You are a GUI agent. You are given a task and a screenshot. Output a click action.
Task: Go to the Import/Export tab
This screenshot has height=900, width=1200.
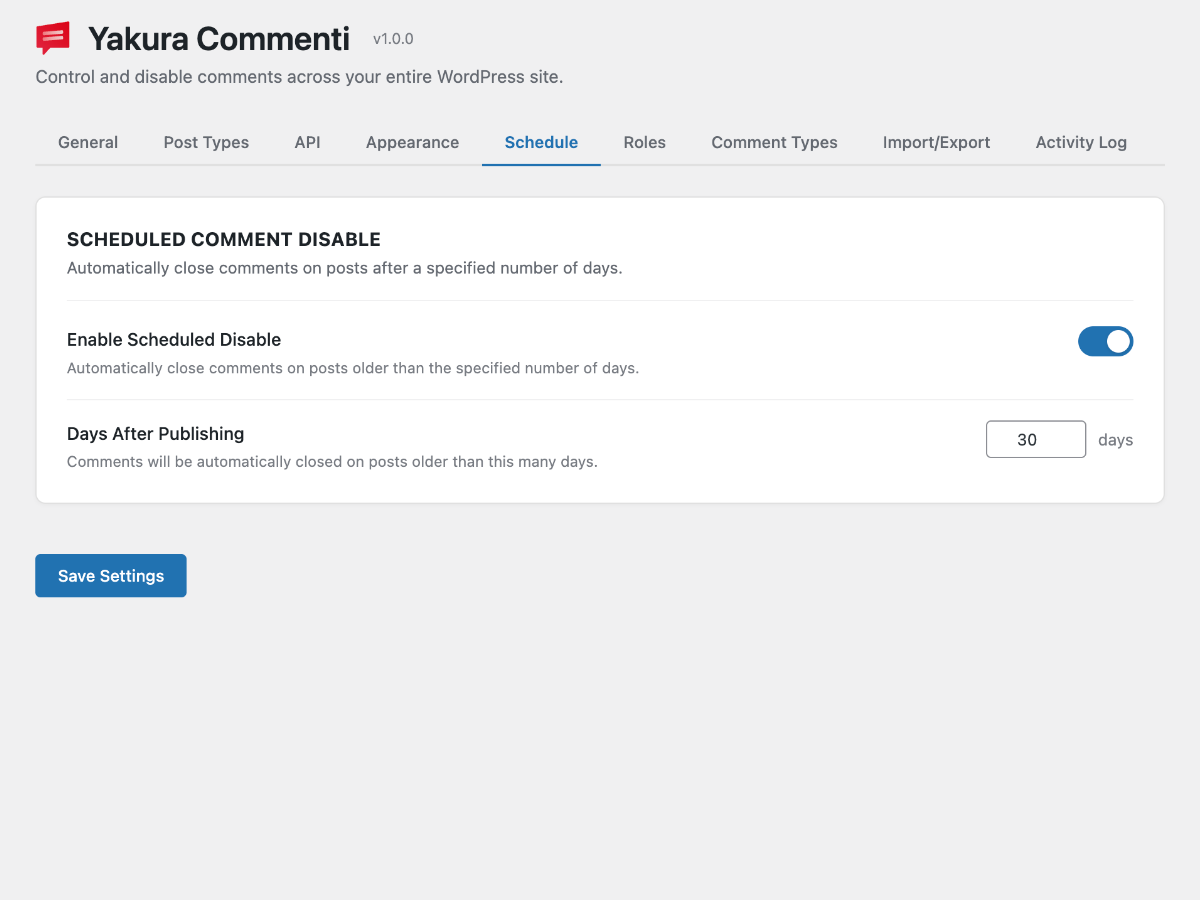[936, 142]
